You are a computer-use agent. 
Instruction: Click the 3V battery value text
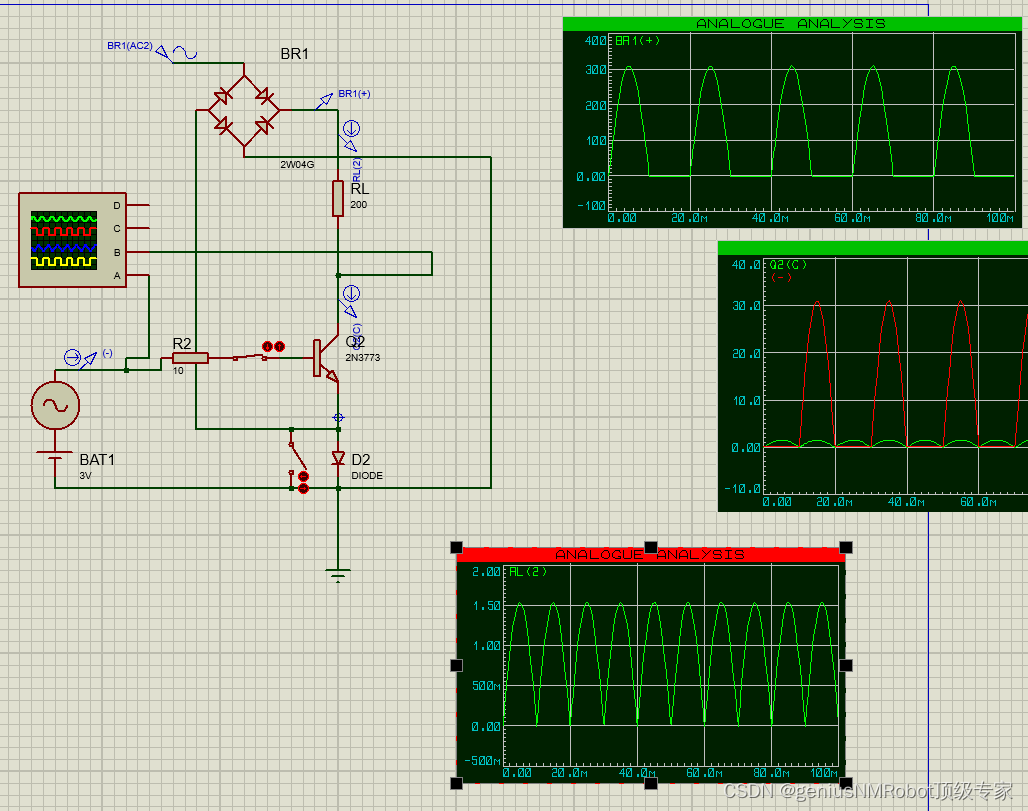click(85, 475)
